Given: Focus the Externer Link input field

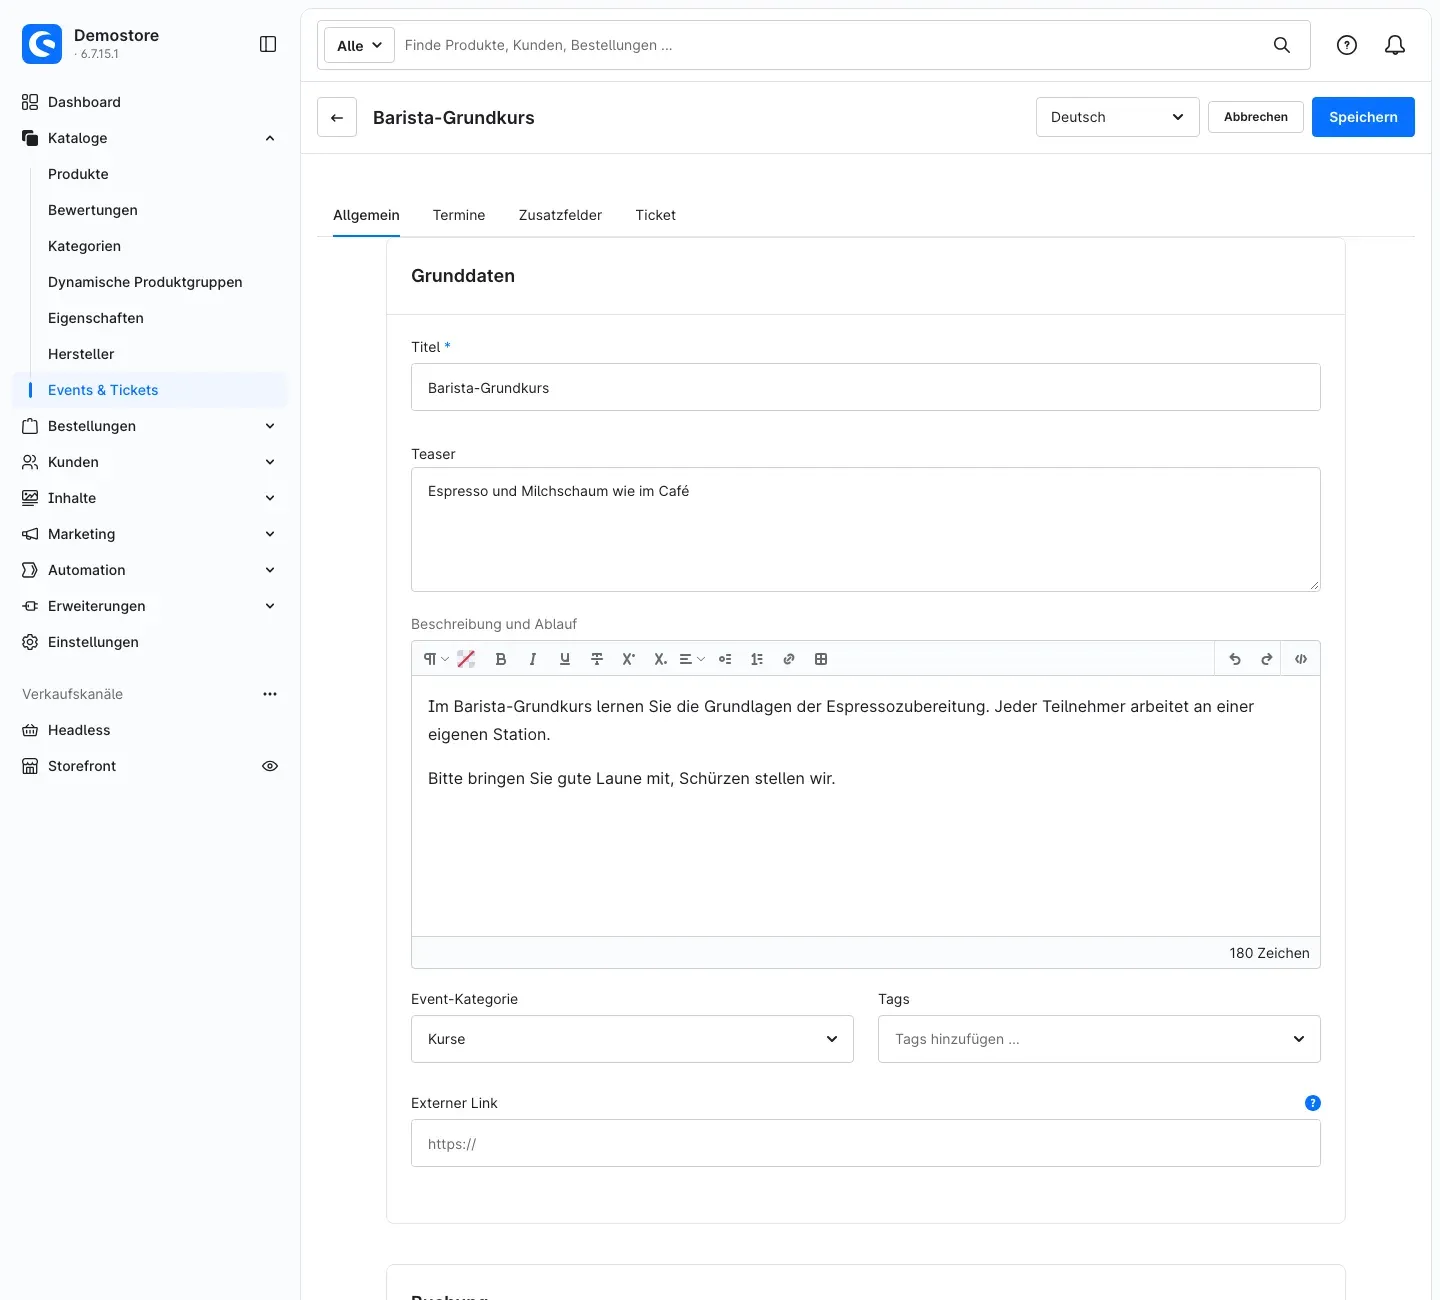Looking at the screenshot, I should tap(866, 1143).
